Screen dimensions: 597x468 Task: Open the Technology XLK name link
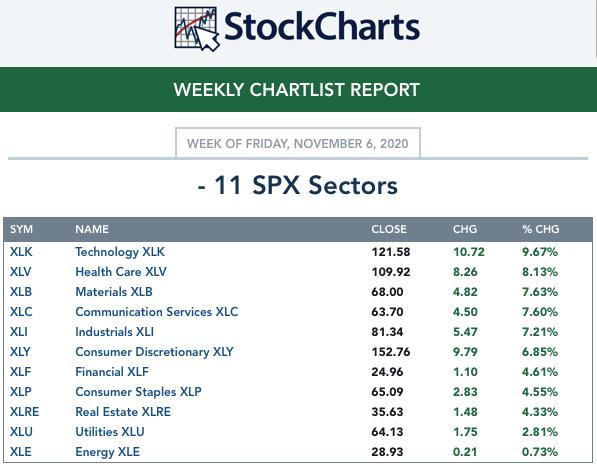coord(120,252)
